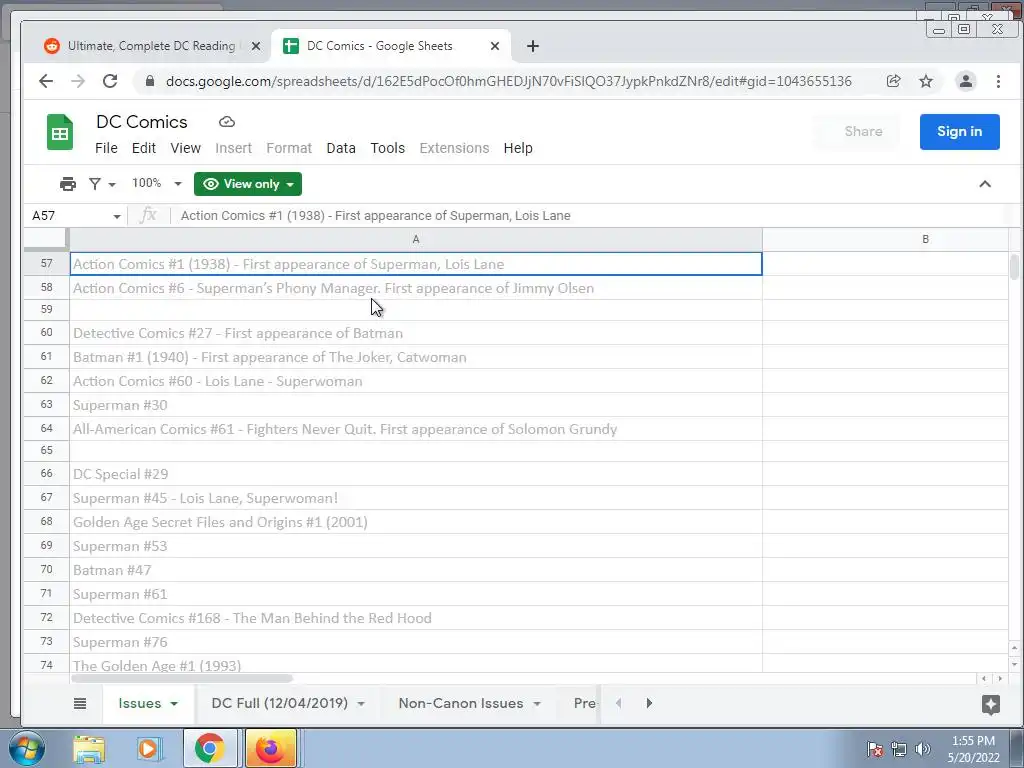The image size is (1024, 768).
Task: Open the Tools menu
Action: (x=387, y=148)
